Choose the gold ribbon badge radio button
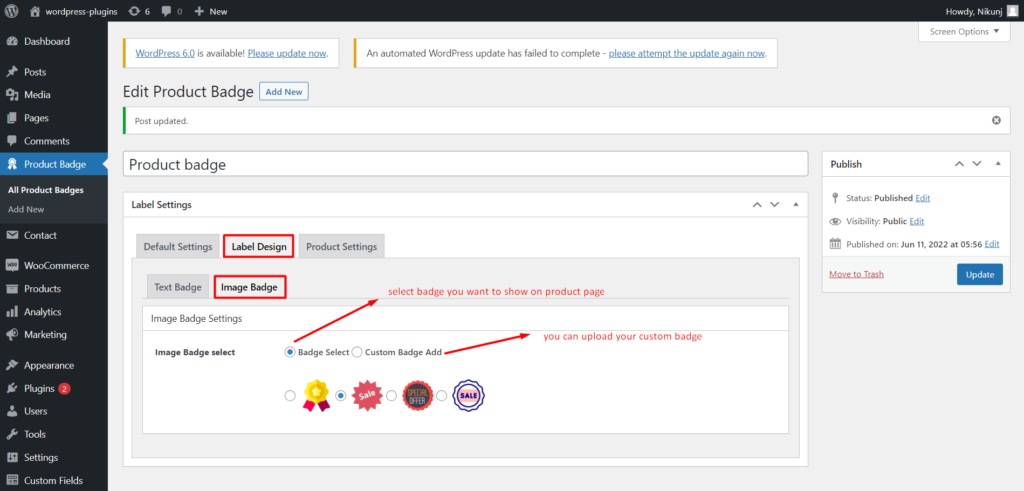This screenshot has width=1024, height=491. tap(290, 396)
